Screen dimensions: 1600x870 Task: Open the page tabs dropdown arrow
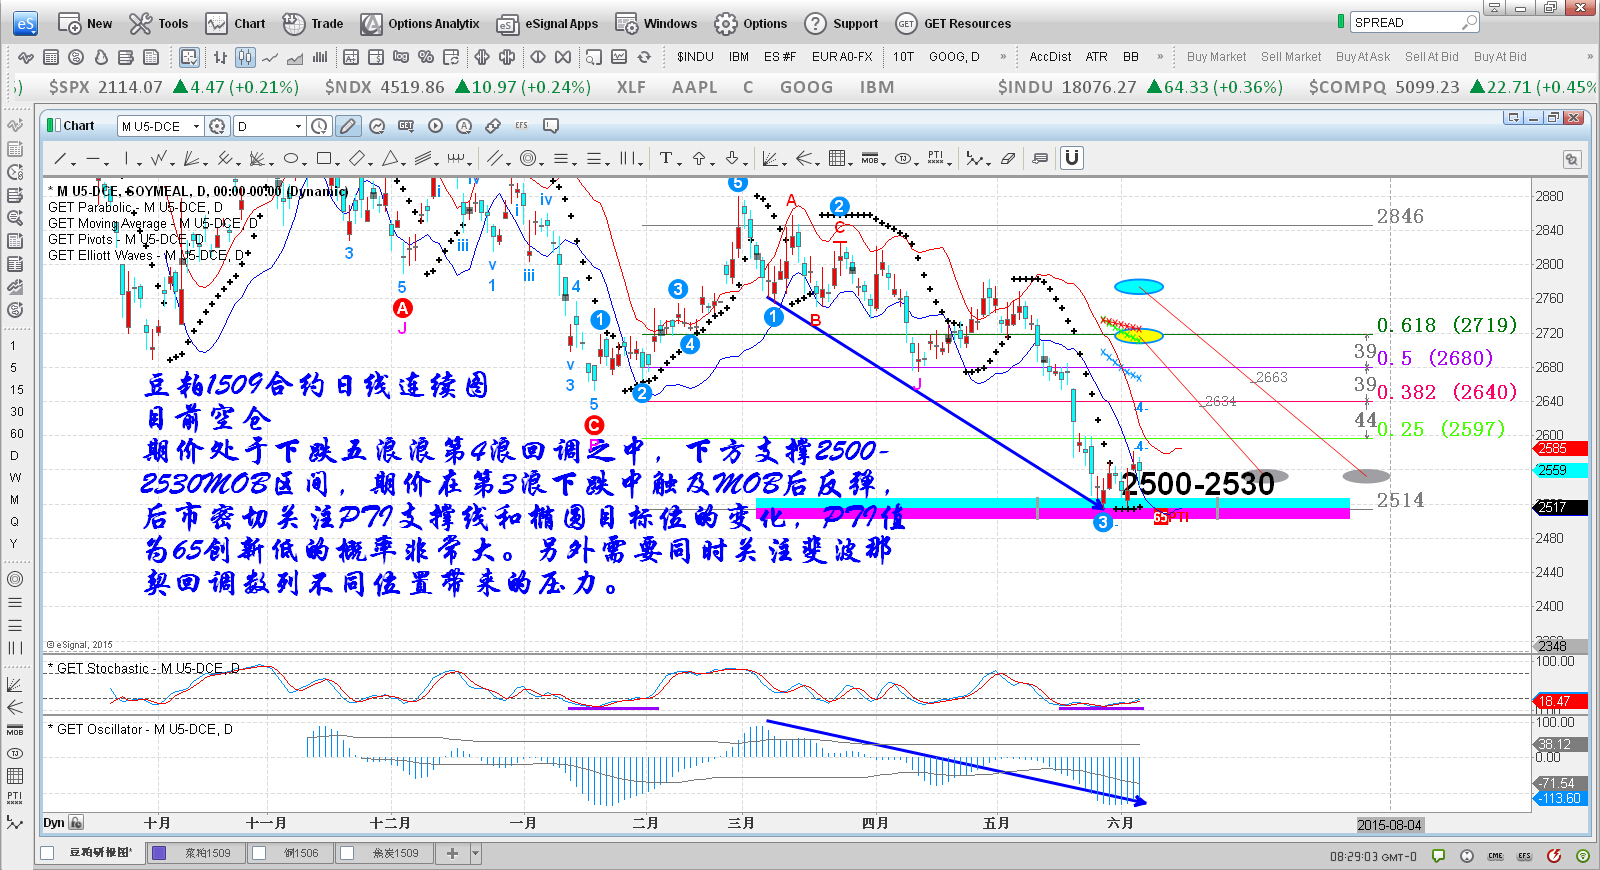(x=476, y=853)
